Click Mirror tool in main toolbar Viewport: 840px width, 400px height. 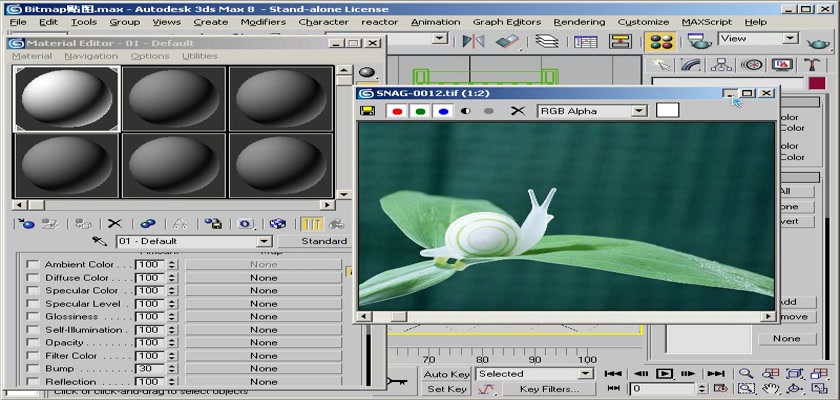(473, 41)
